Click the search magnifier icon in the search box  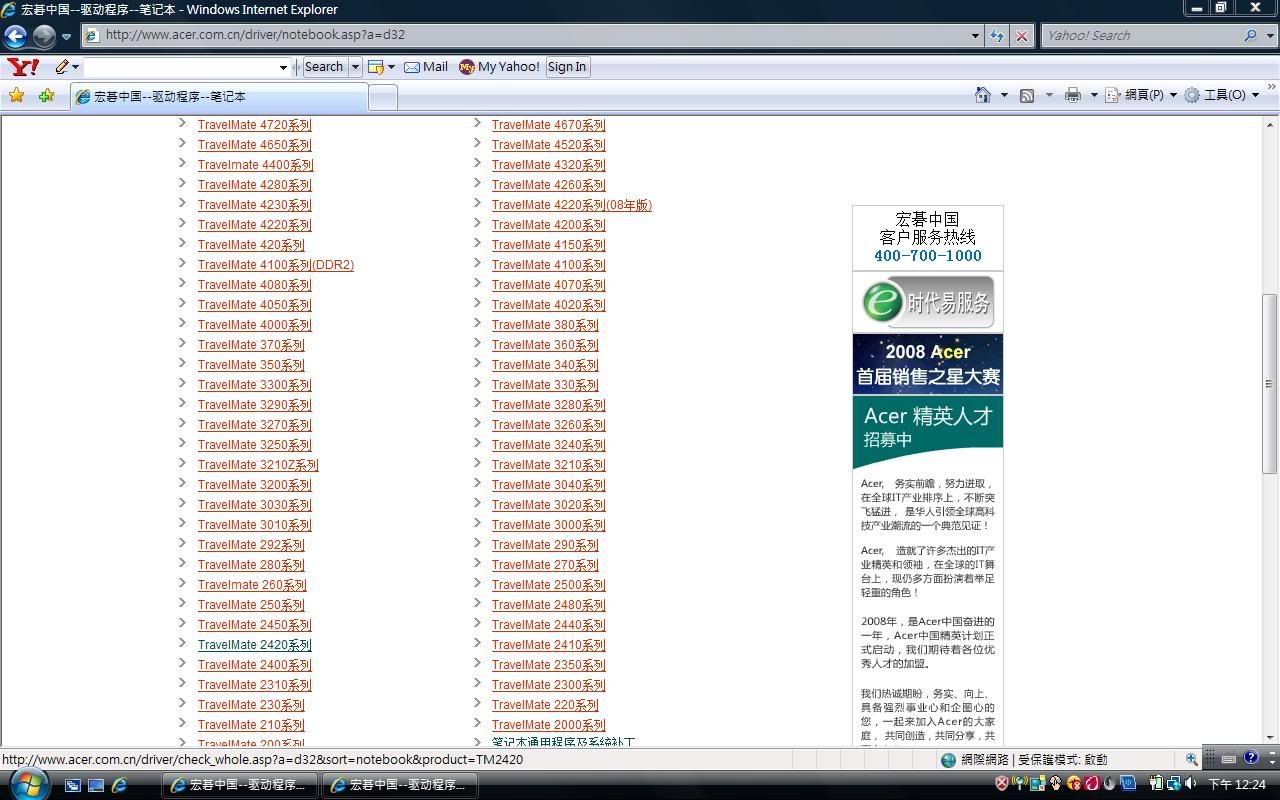pyautogui.click(x=1250, y=35)
